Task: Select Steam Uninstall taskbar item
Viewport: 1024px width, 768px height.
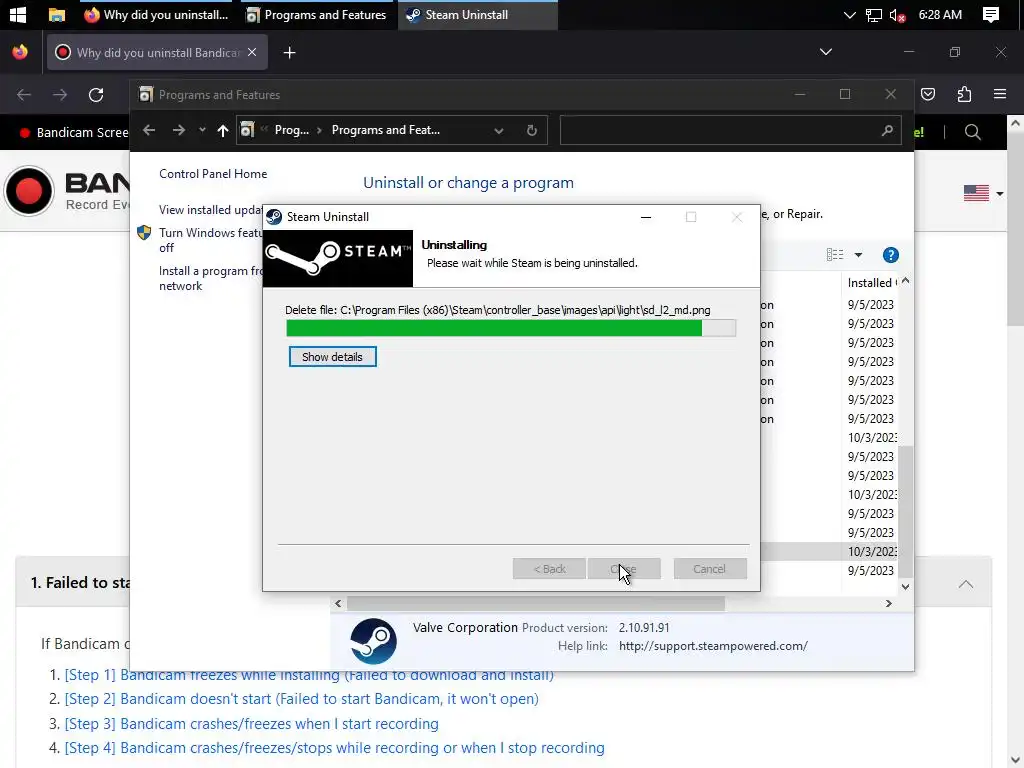Action: click(x=477, y=14)
